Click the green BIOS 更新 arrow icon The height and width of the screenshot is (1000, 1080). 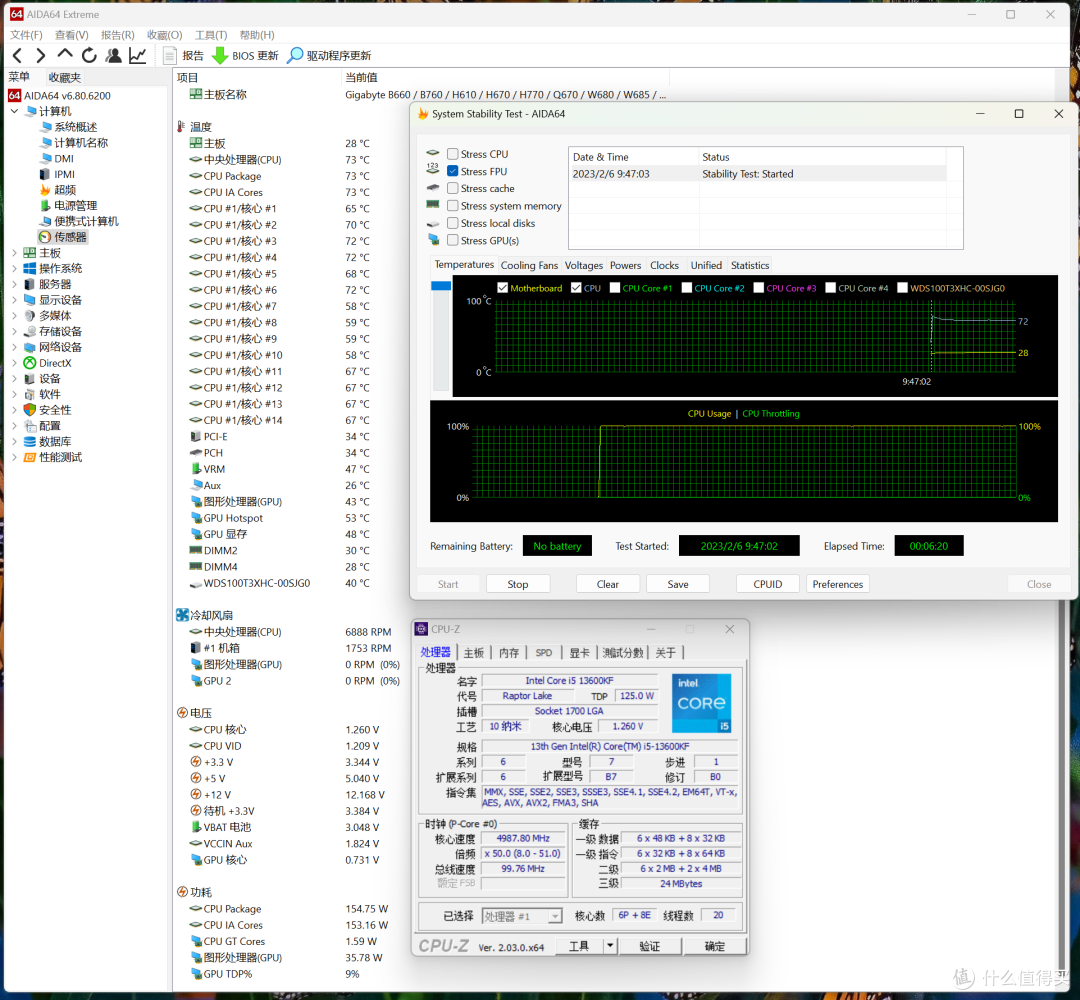pyautogui.click(x=220, y=55)
